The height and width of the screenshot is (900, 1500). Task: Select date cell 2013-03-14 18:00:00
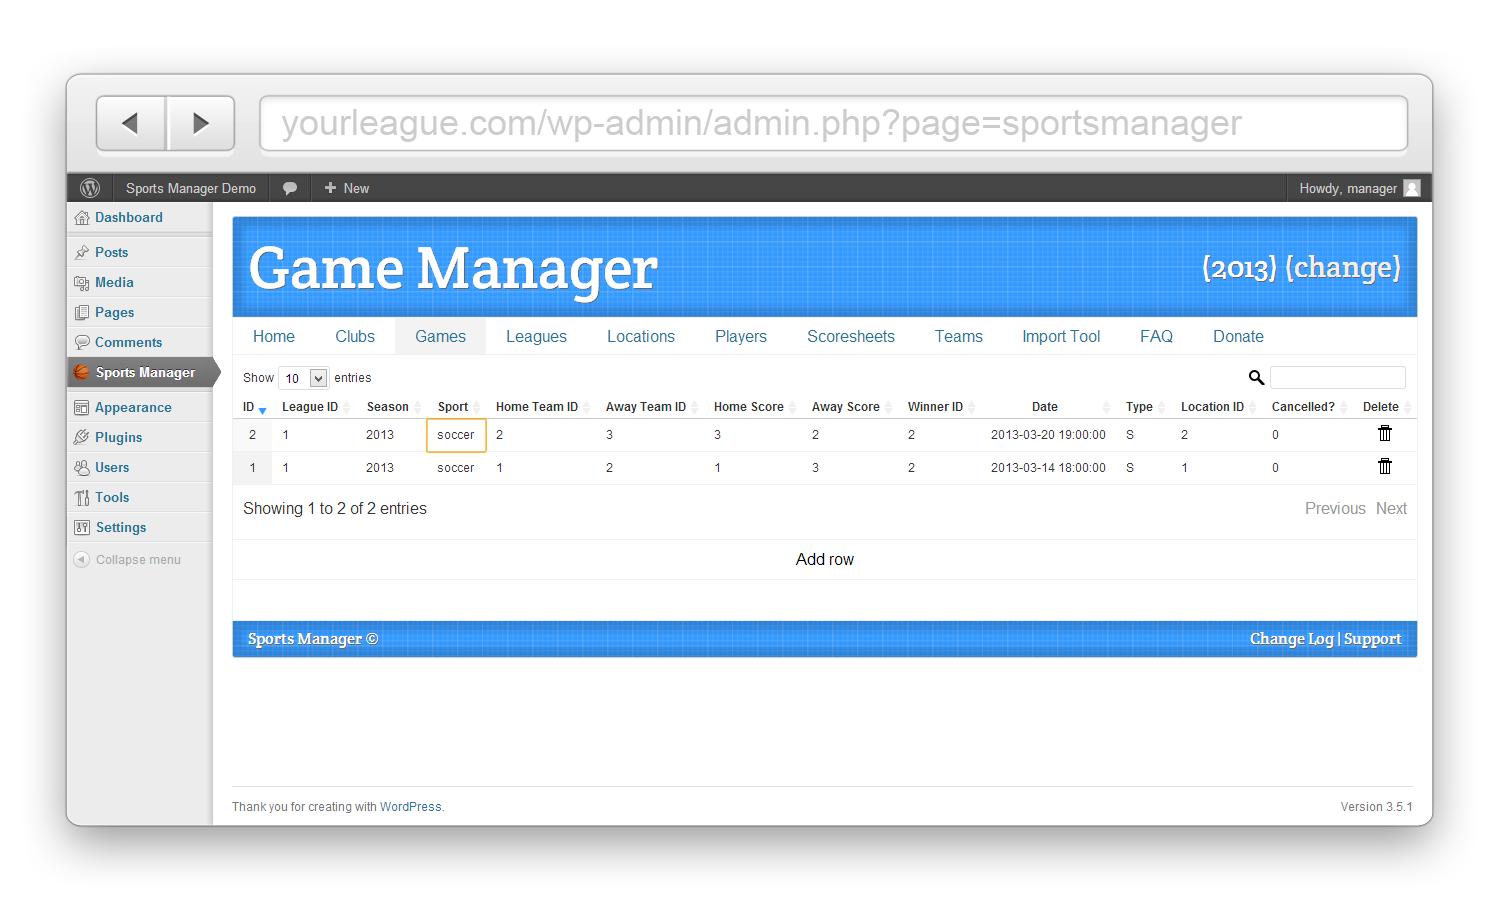point(1048,468)
